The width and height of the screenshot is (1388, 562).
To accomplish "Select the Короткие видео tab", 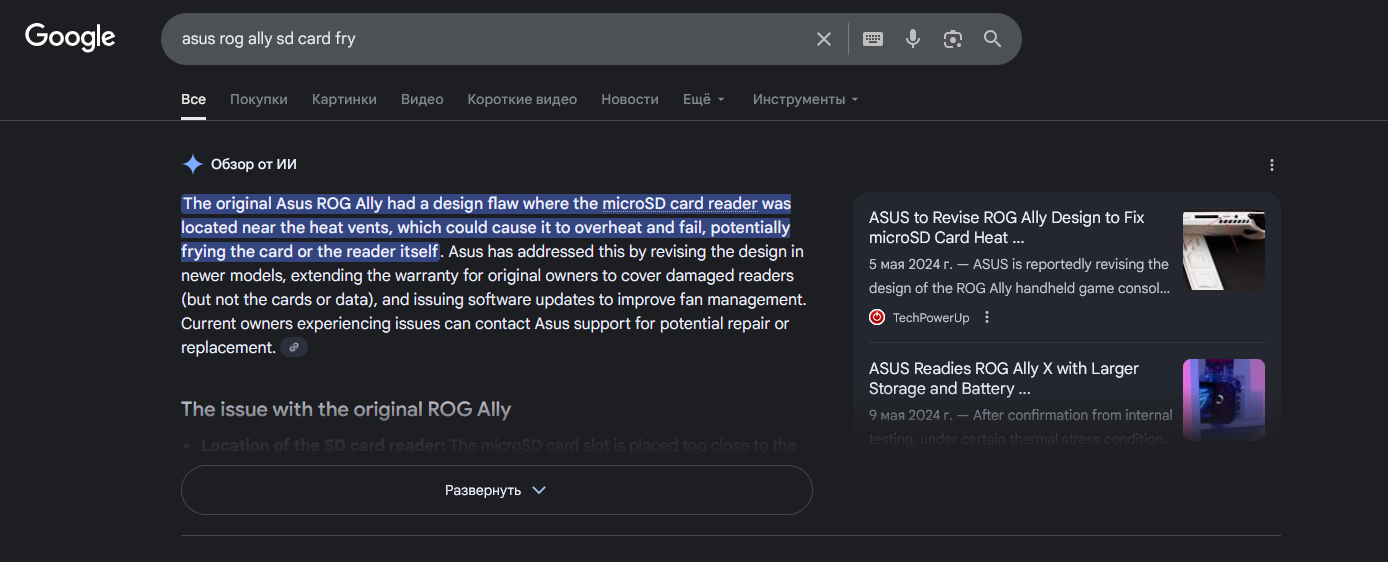I will pyautogui.click(x=522, y=99).
